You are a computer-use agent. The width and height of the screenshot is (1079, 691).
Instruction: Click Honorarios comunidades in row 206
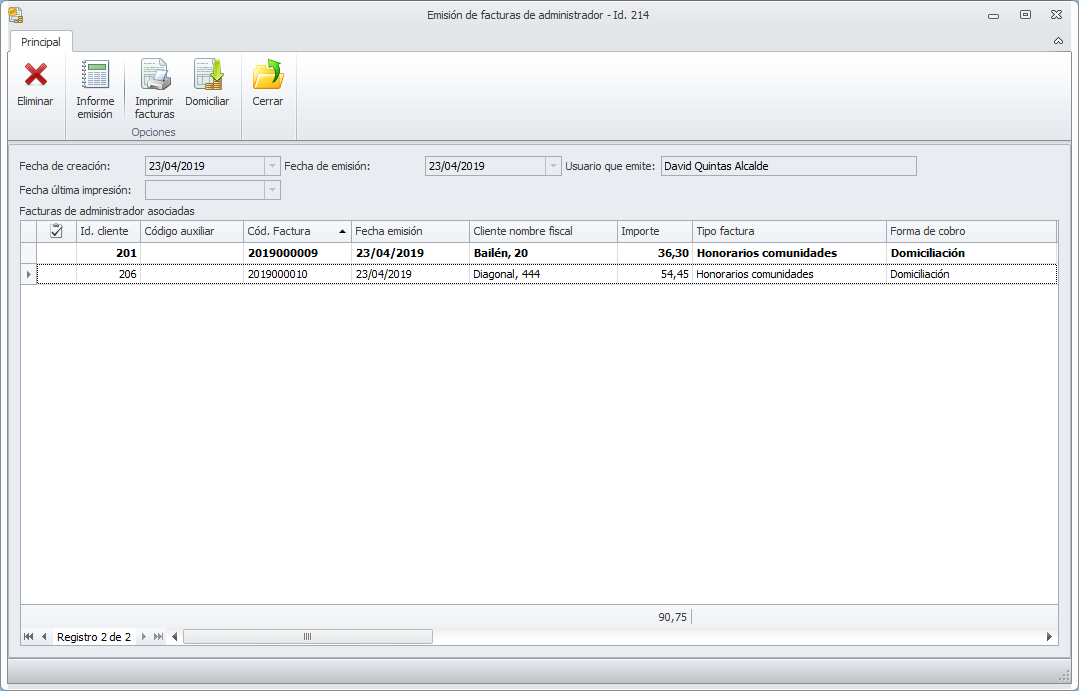click(789, 274)
